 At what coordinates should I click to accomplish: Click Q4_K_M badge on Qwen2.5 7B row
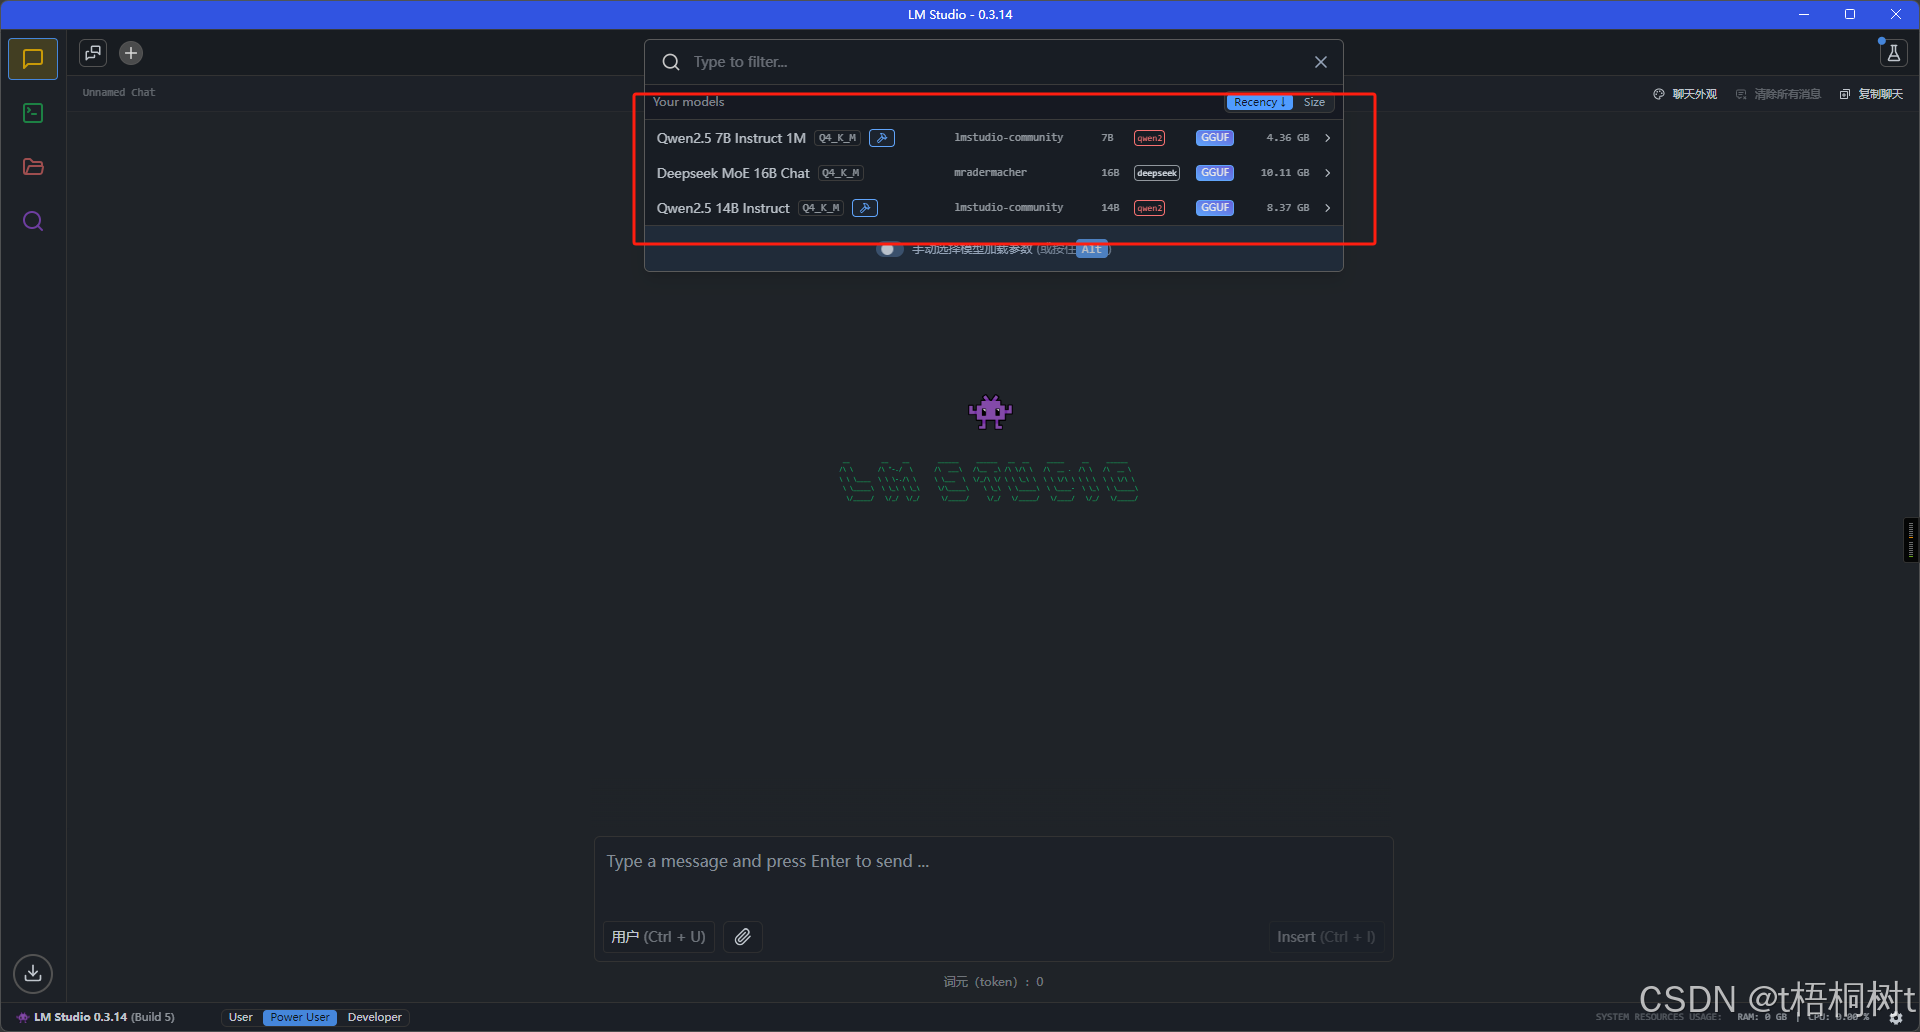(x=837, y=138)
